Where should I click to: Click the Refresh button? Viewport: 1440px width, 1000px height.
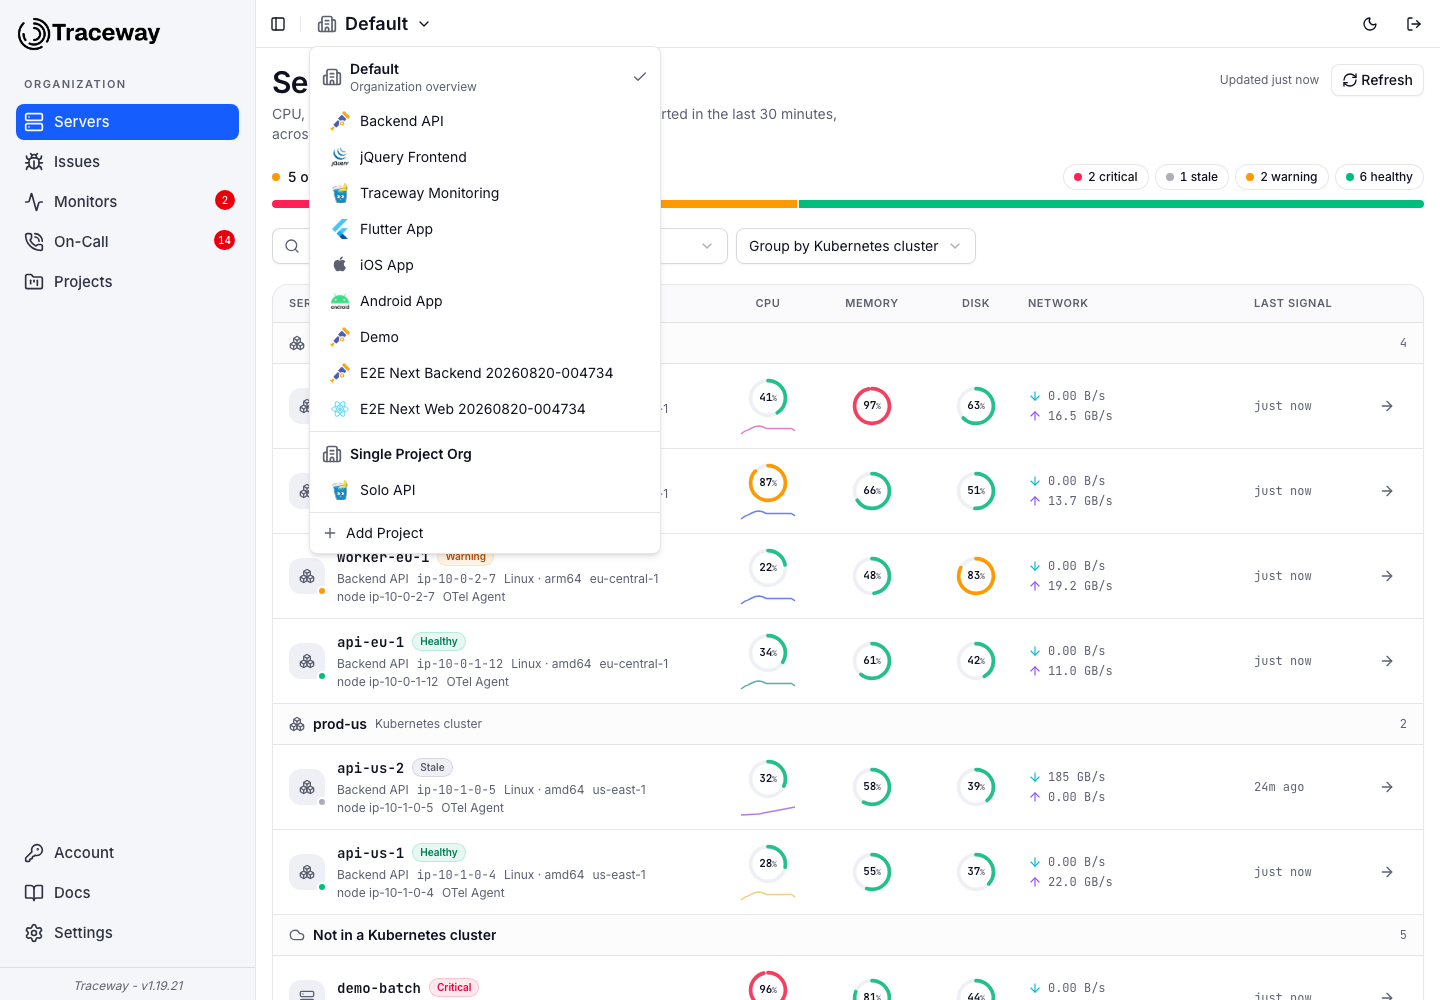tap(1377, 80)
